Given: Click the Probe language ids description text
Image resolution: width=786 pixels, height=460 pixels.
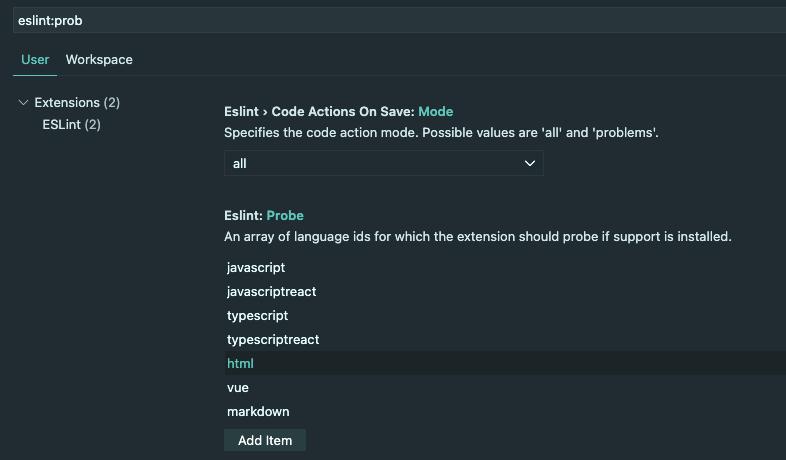Looking at the screenshot, I should coord(478,237).
